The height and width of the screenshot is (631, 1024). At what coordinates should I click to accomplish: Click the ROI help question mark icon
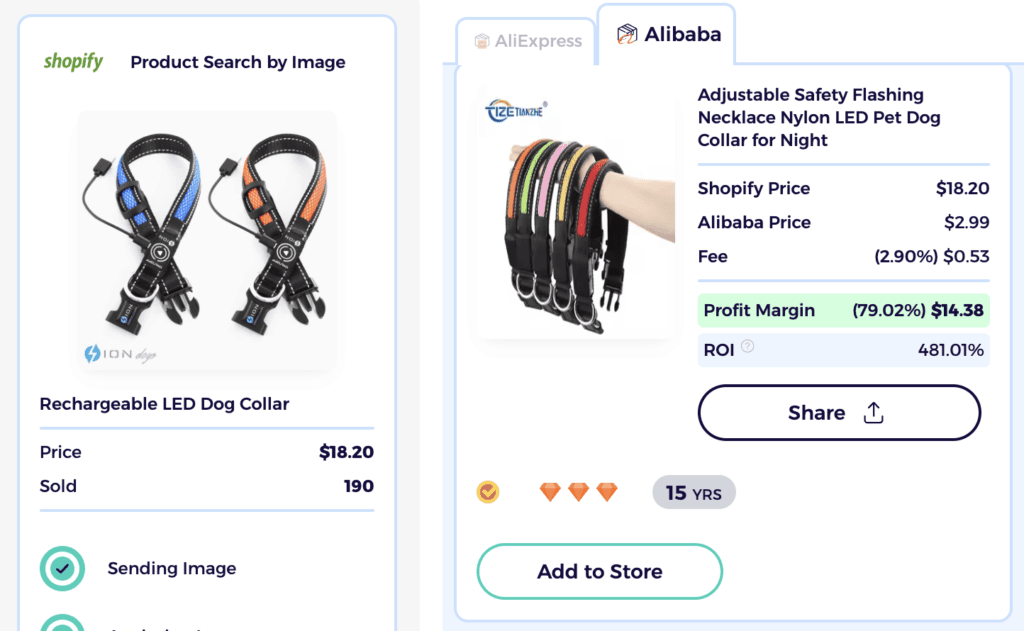[x=747, y=348]
